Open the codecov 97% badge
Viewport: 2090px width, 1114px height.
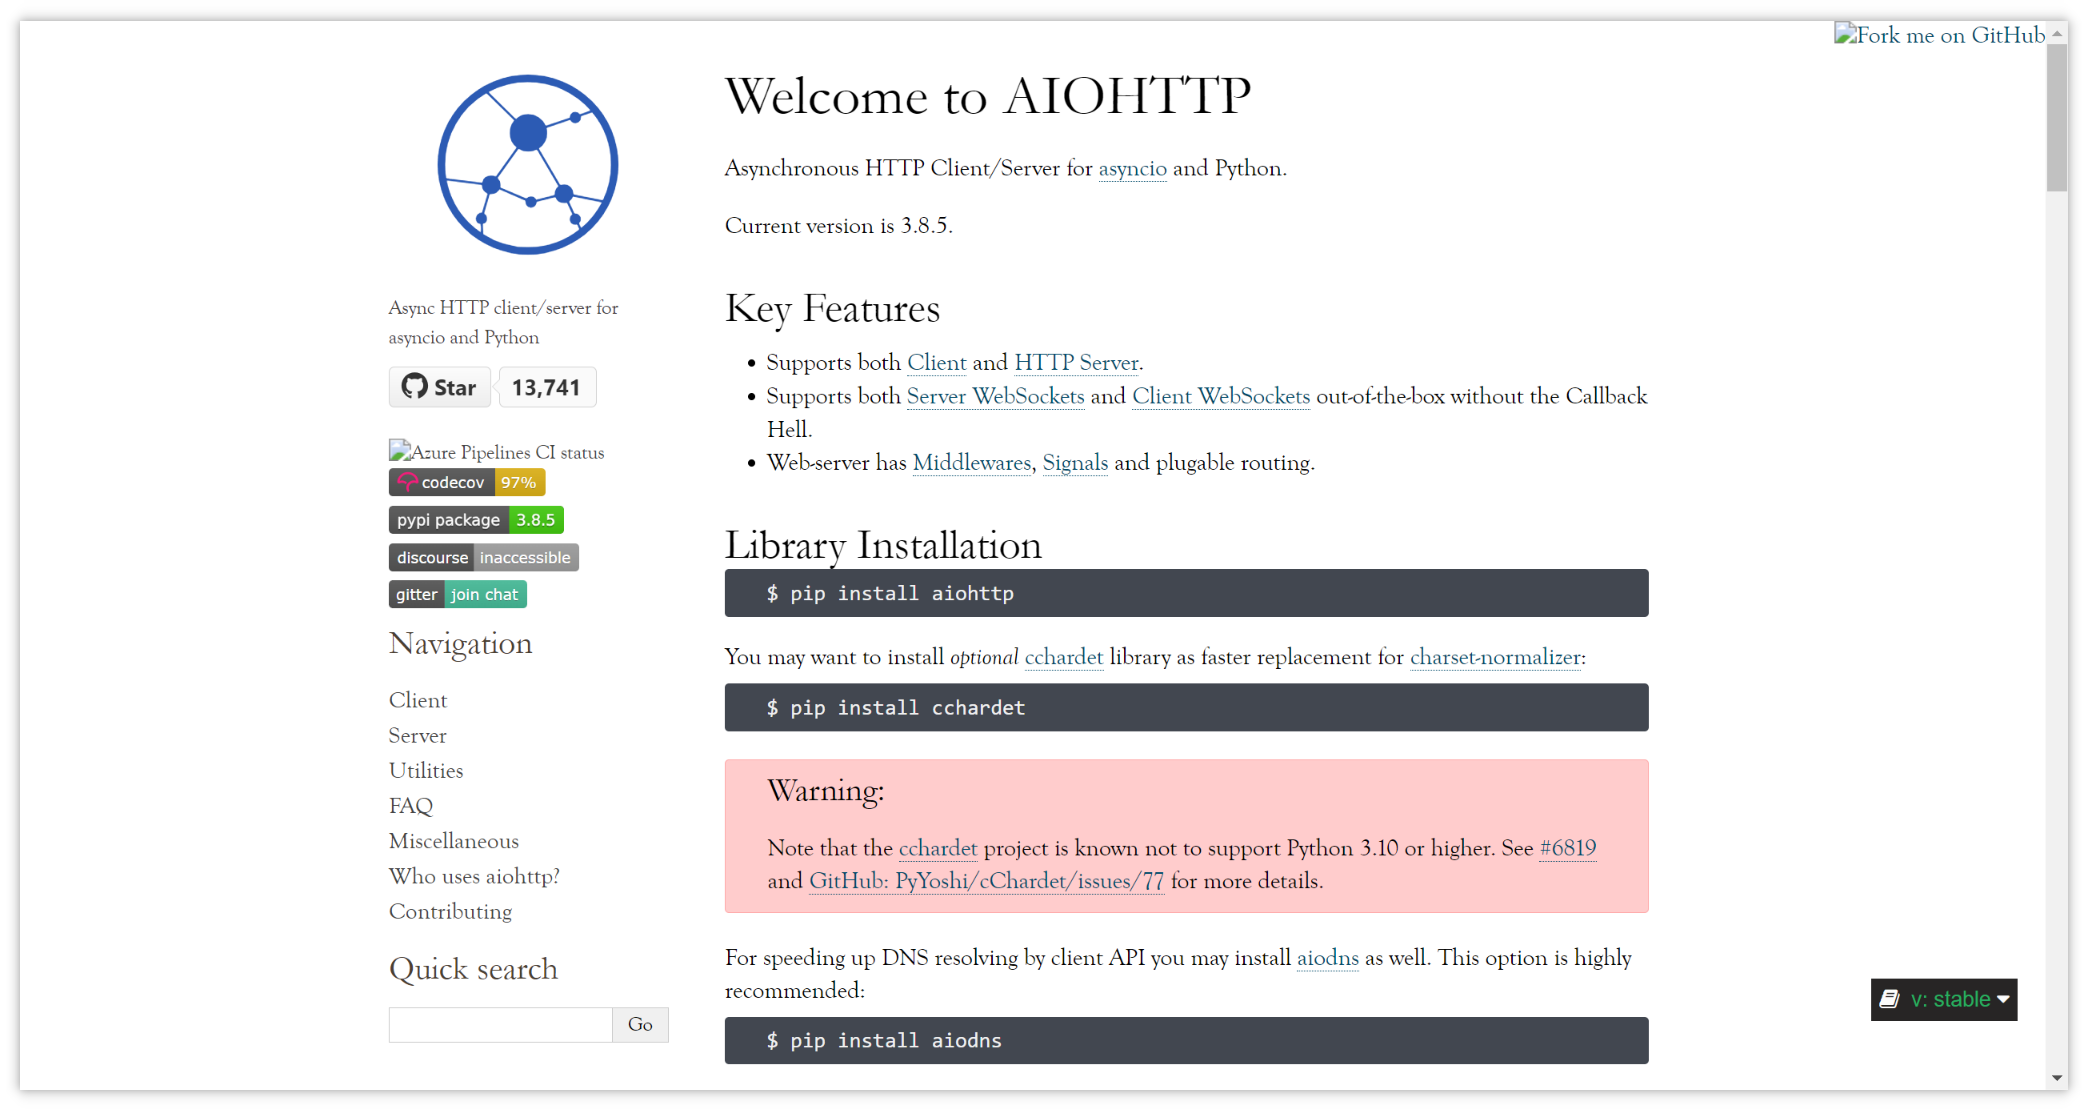467,482
